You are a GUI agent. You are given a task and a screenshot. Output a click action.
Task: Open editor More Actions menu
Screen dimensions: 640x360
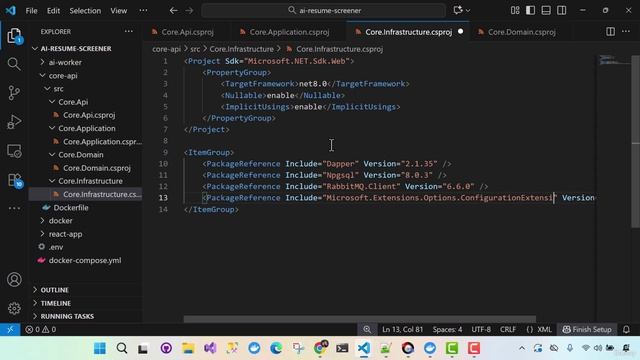pos(626,31)
